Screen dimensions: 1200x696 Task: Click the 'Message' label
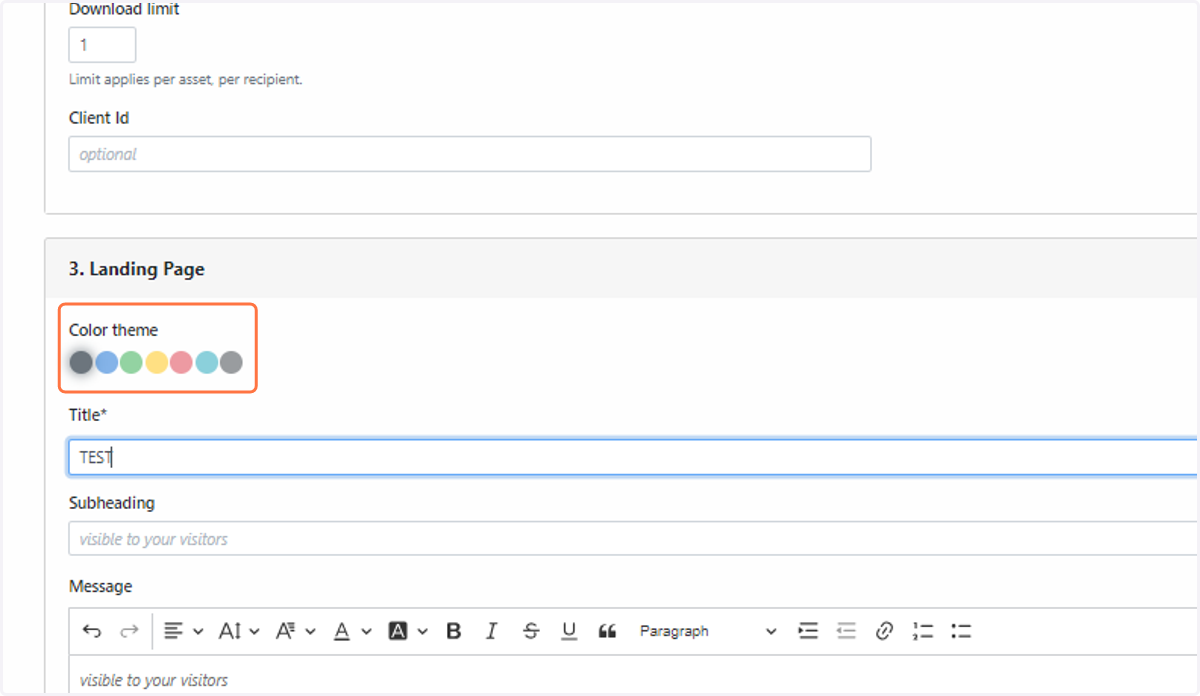click(x=100, y=586)
